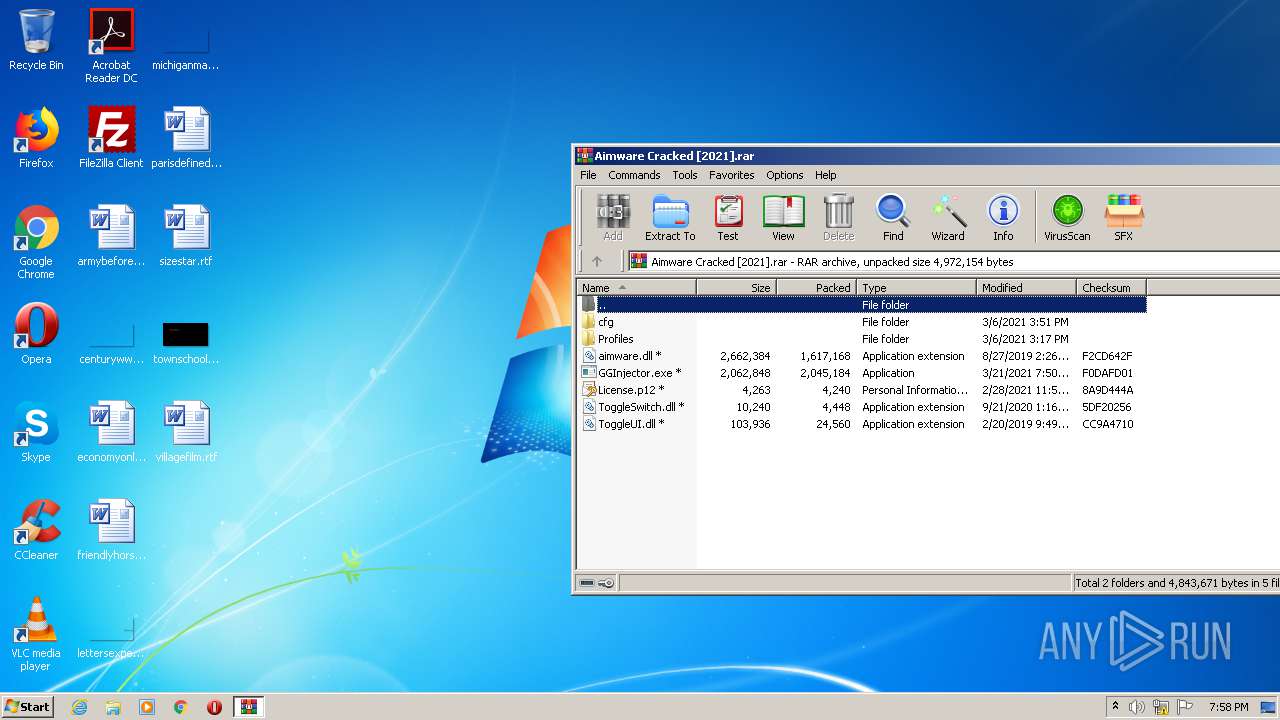Open FileZilla Client desktop shortcut
The image size is (1280, 720).
coord(111,138)
